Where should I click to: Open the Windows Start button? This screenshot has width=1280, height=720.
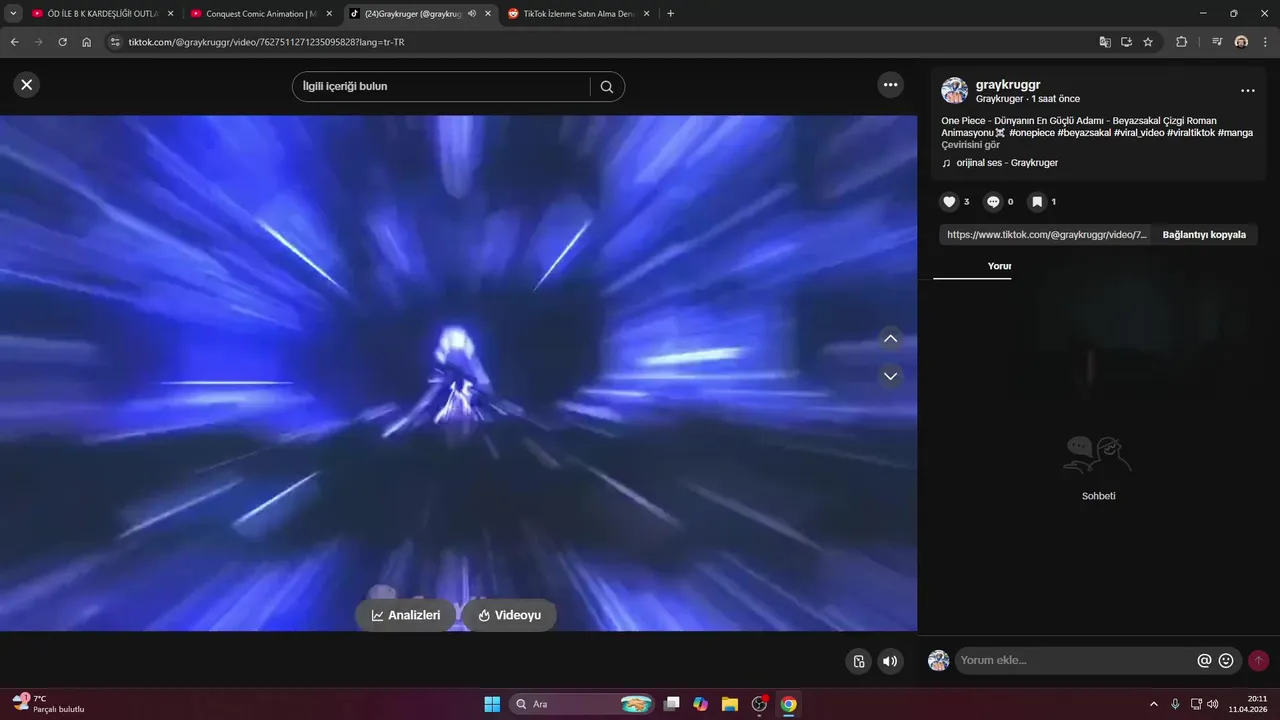[492, 704]
